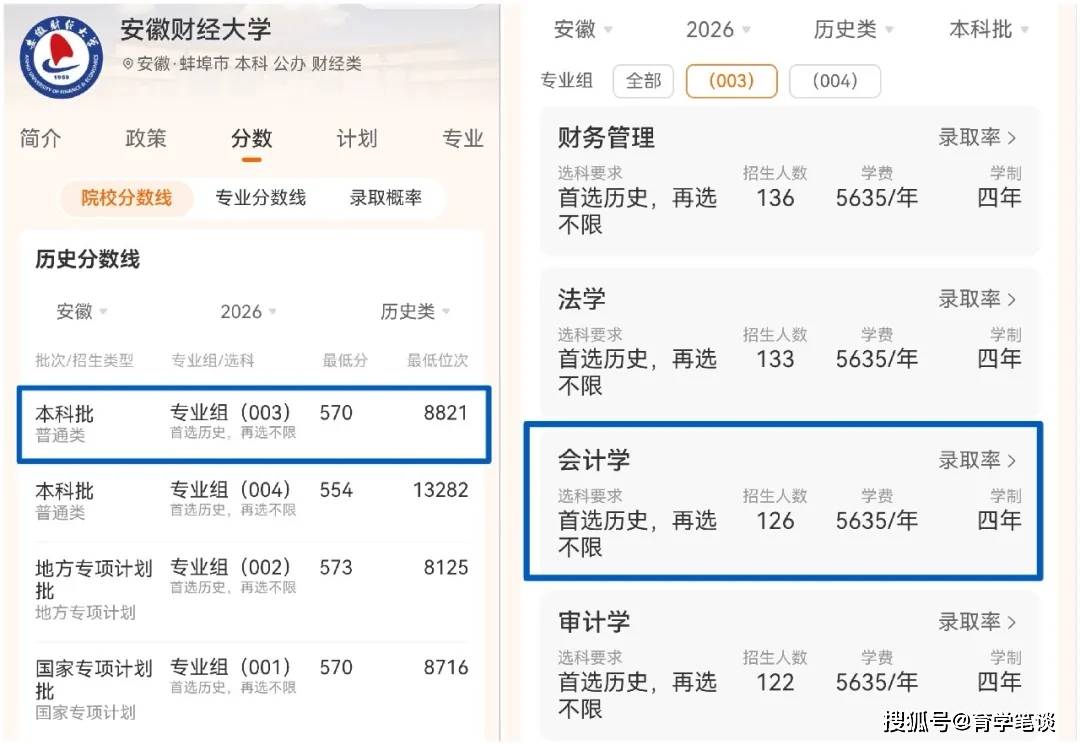1080x745 pixels.
Task: Open the 2026 dropdown in the right panel
Action: pyautogui.click(x=718, y=30)
